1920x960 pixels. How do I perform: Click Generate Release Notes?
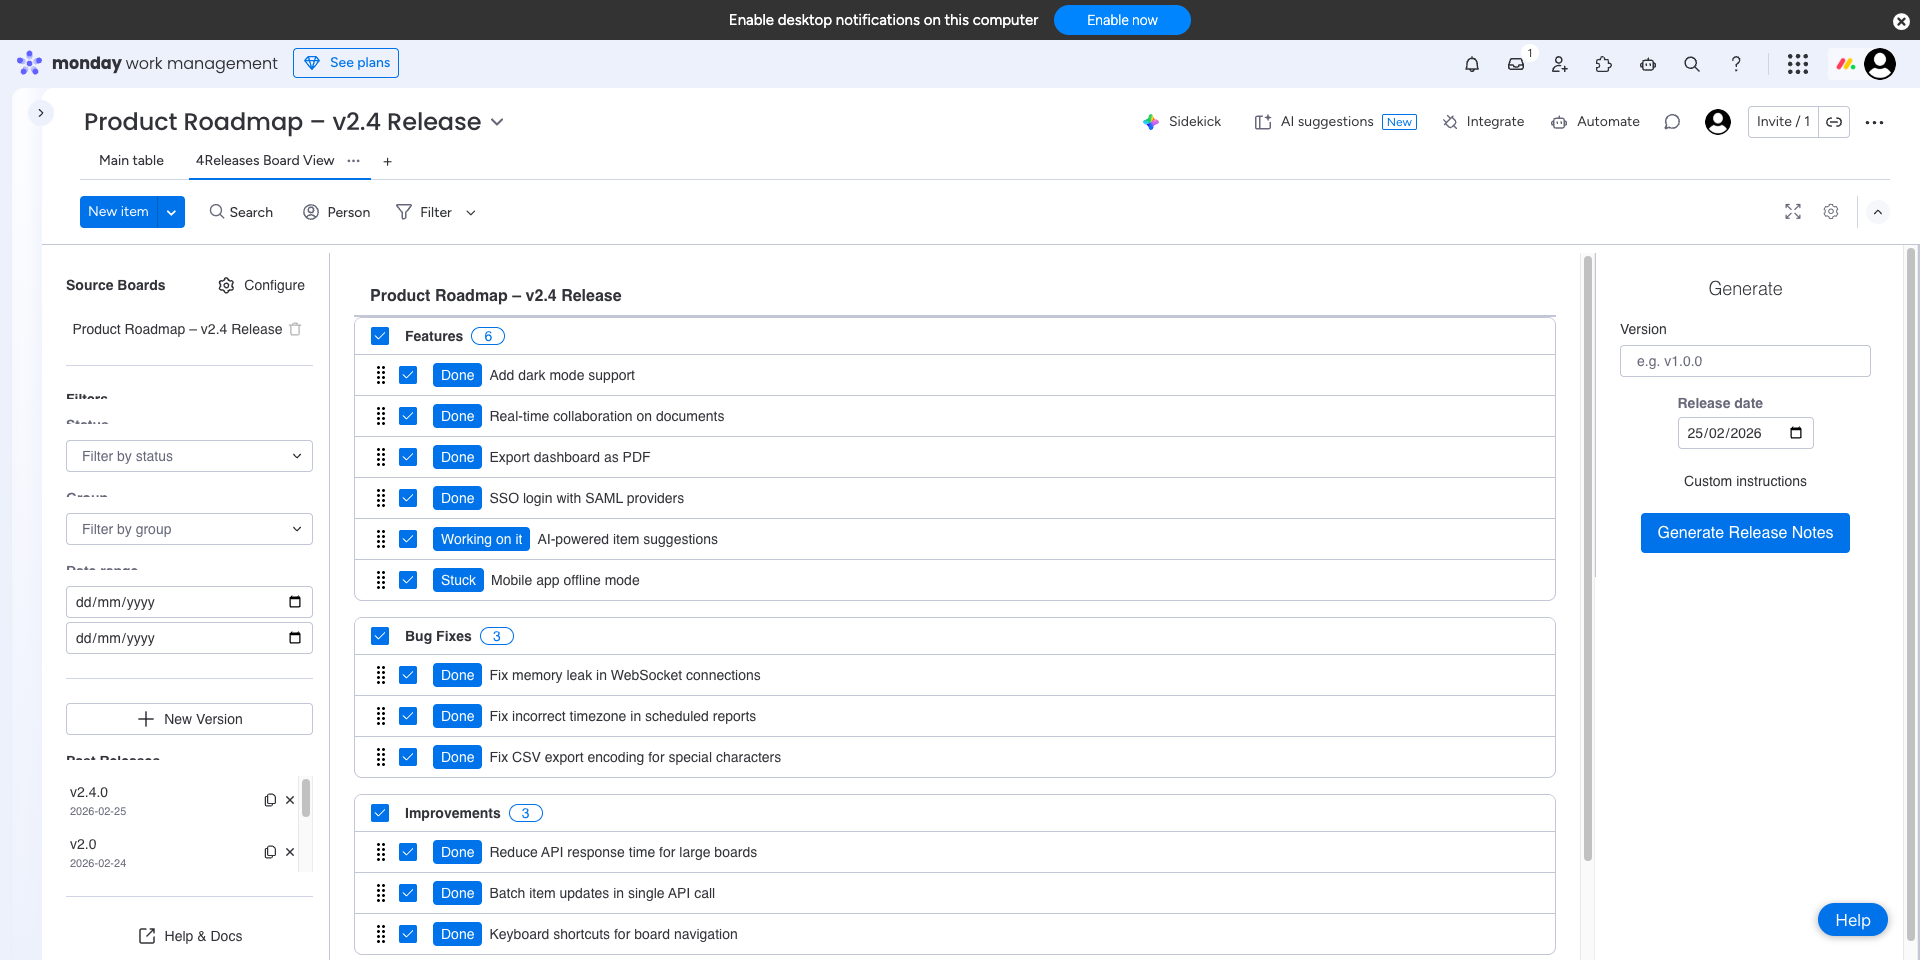pyautogui.click(x=1745, y=533)
